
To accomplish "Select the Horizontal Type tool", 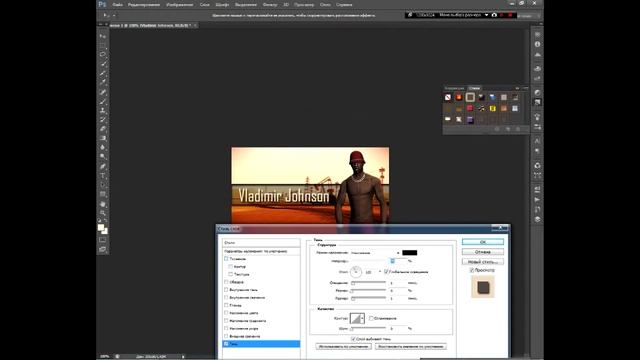I will tap(102, 176).
